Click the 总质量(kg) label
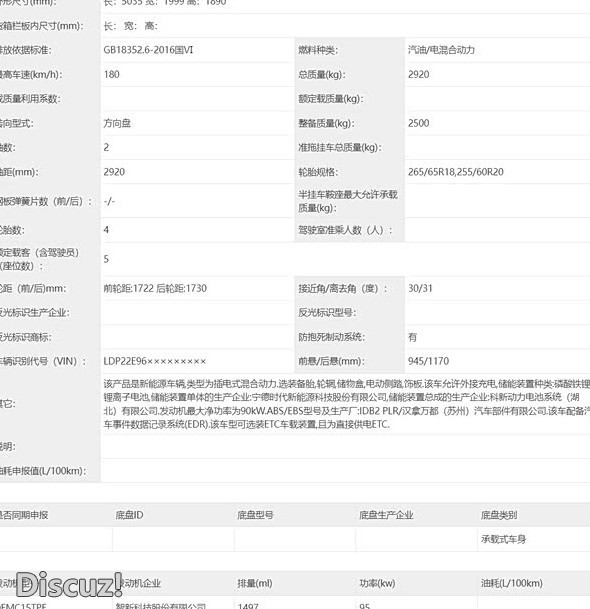590x609 pixels. 322,74
